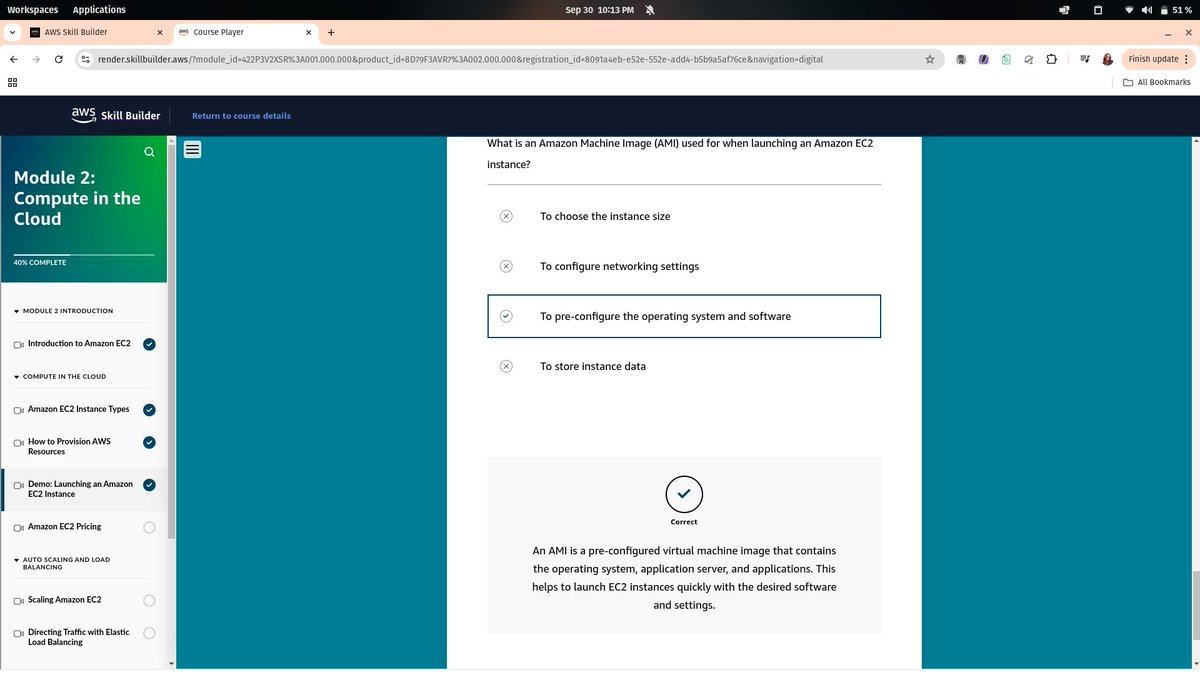
Task: Click the gray spider extension icon
Action: pos(961,59)
